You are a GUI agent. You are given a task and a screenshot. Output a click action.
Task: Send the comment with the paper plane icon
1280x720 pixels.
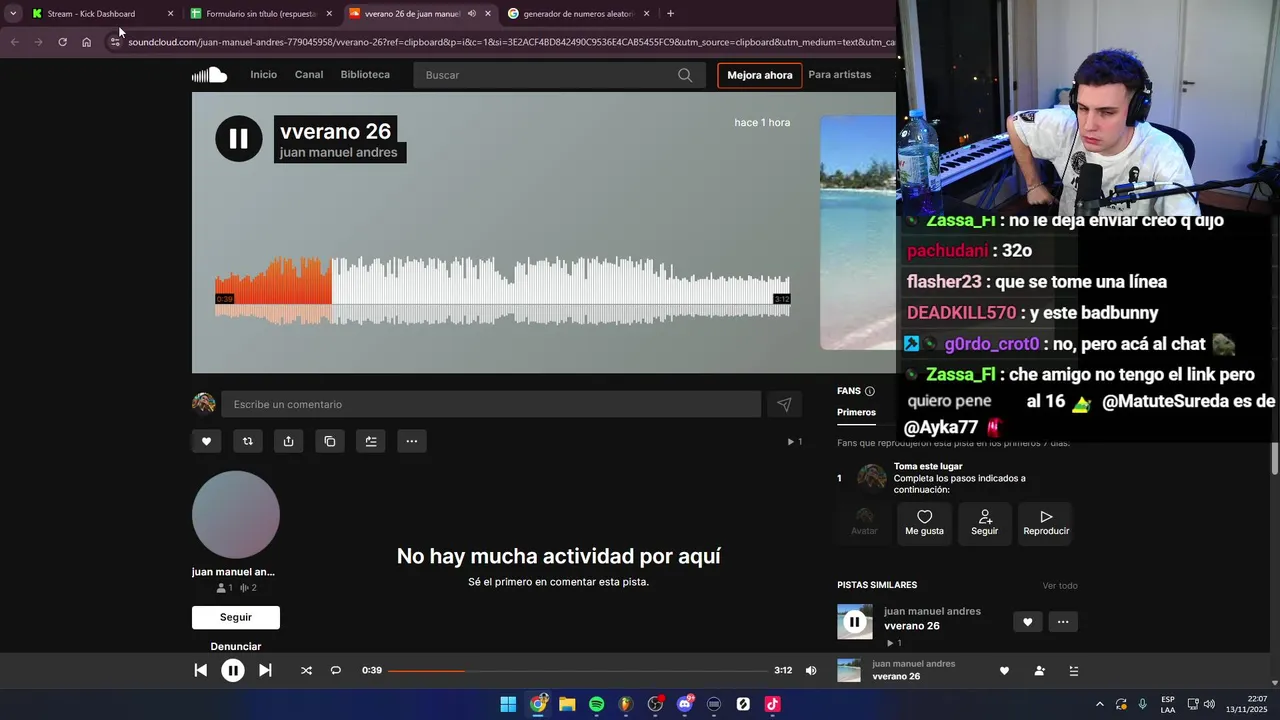pyautogui.click(x=784, y=404)
